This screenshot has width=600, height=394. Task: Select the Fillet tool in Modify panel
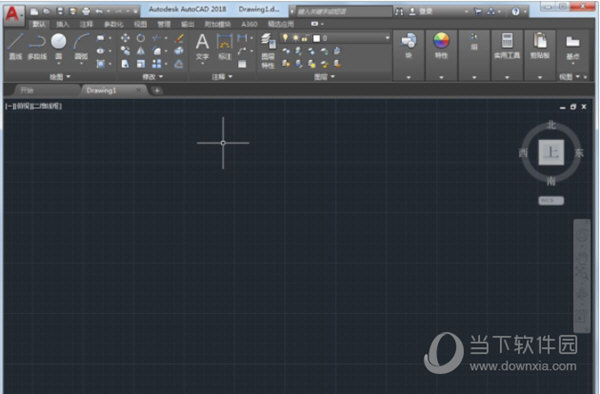pyautogui.click(x=157, y=50)
